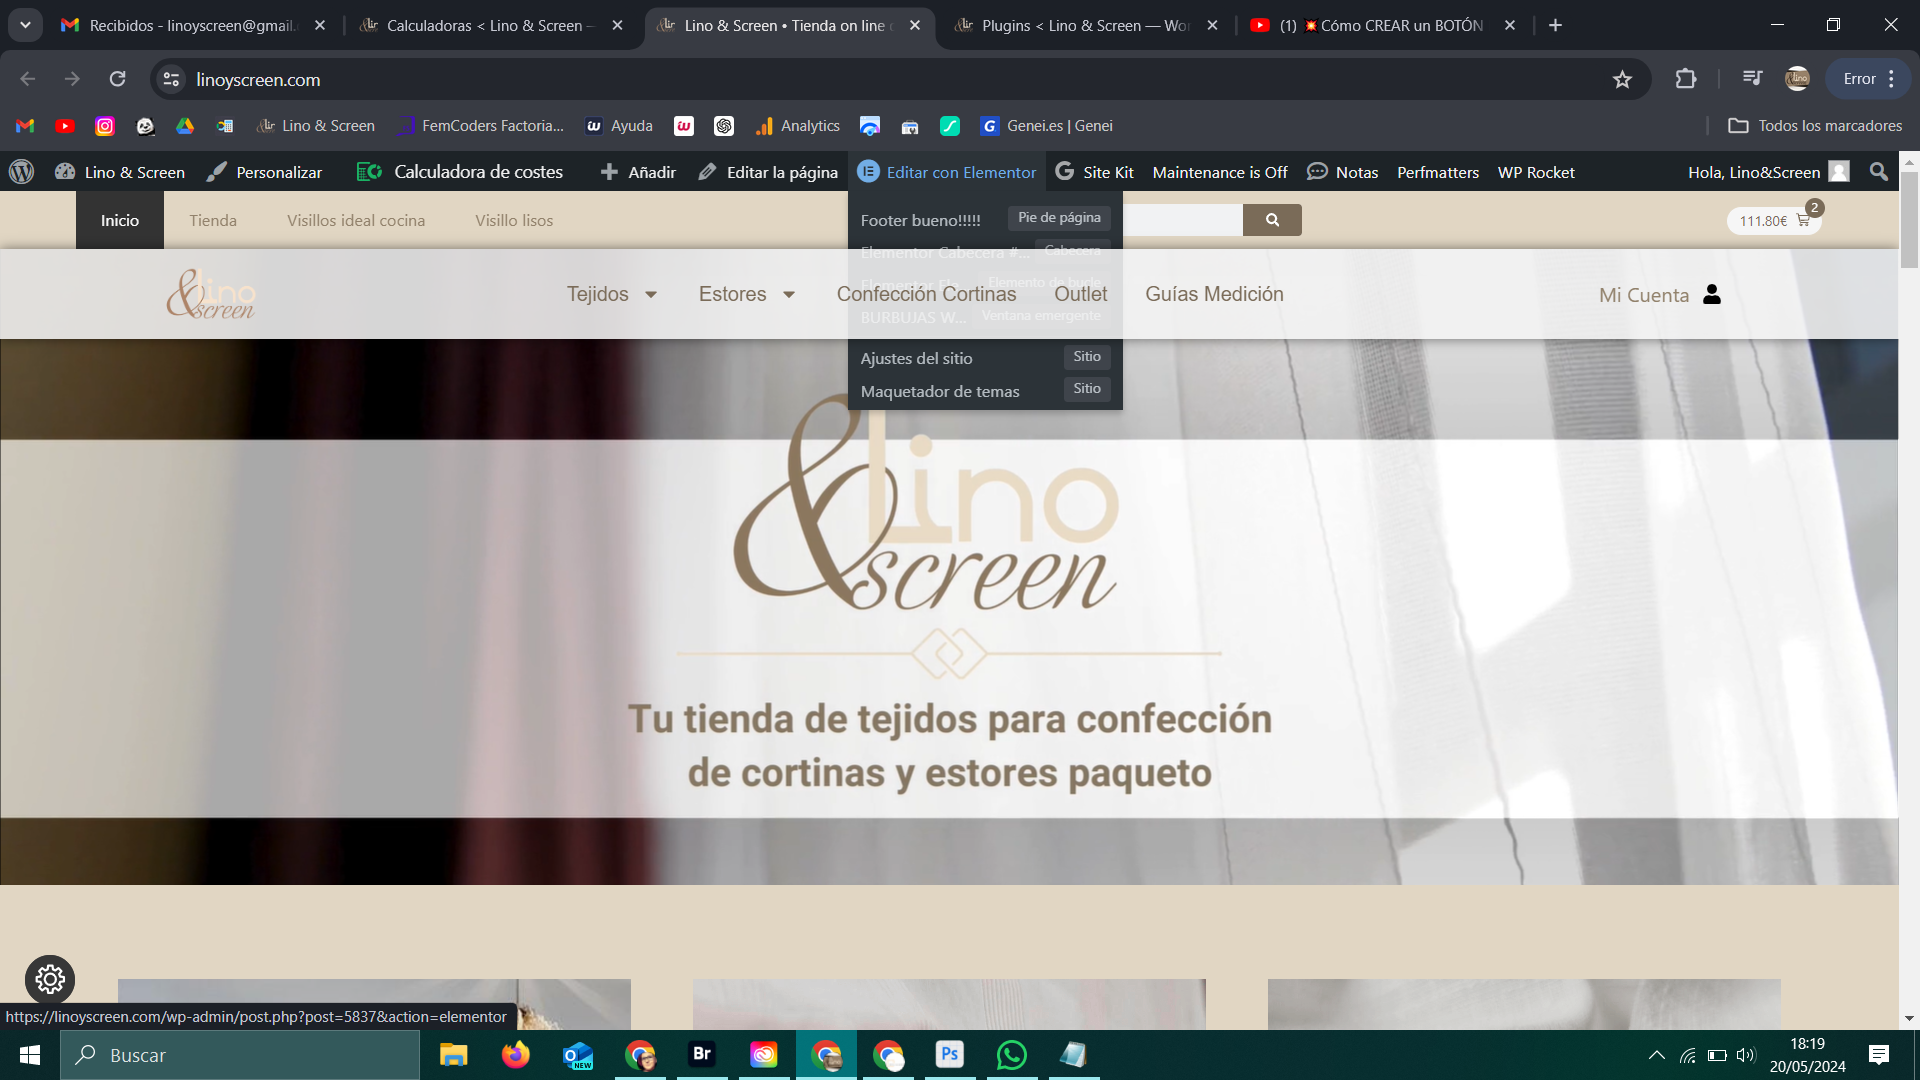Screen dimensions: 1920x1080
Task: Open the Windows Start menu
Action: click(30, 1055)
